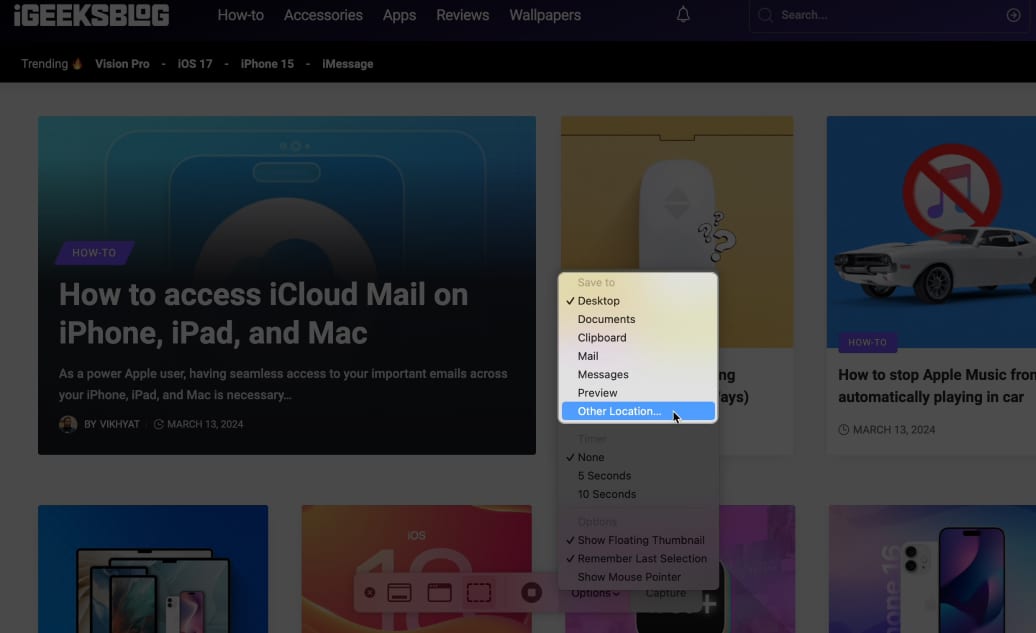This screenshot has width=1036, height=633.
Task: Select Capture Selected Window icon in screenshot toolbar
Action: point(439,593)
